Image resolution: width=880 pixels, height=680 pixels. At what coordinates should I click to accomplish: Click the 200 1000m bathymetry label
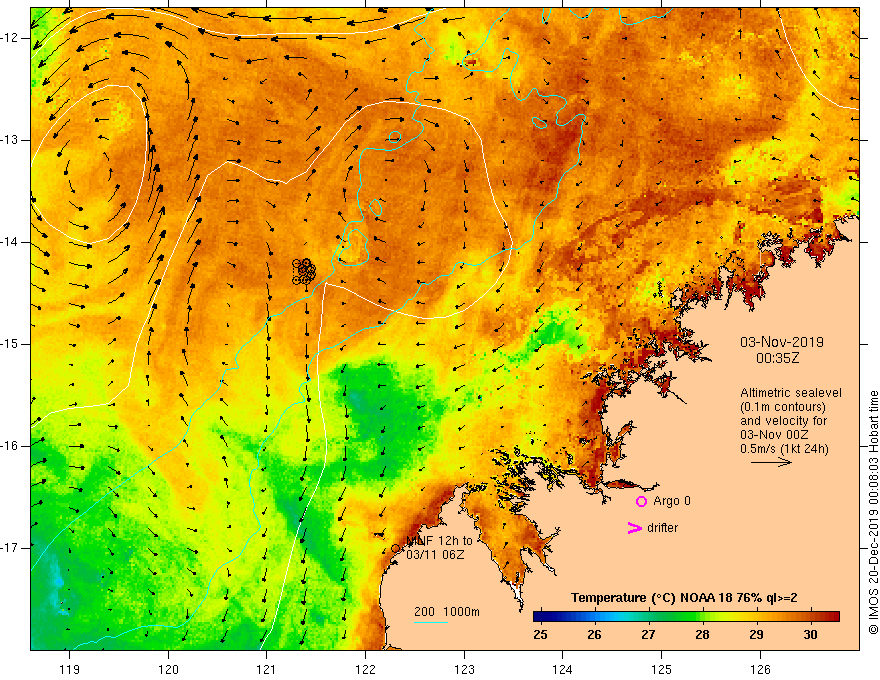coord(447,612)
